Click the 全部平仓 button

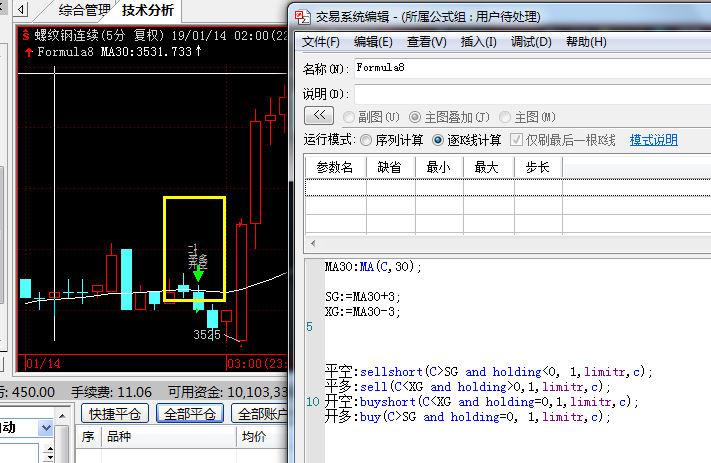pyautogui.click(x=190, y=414)
